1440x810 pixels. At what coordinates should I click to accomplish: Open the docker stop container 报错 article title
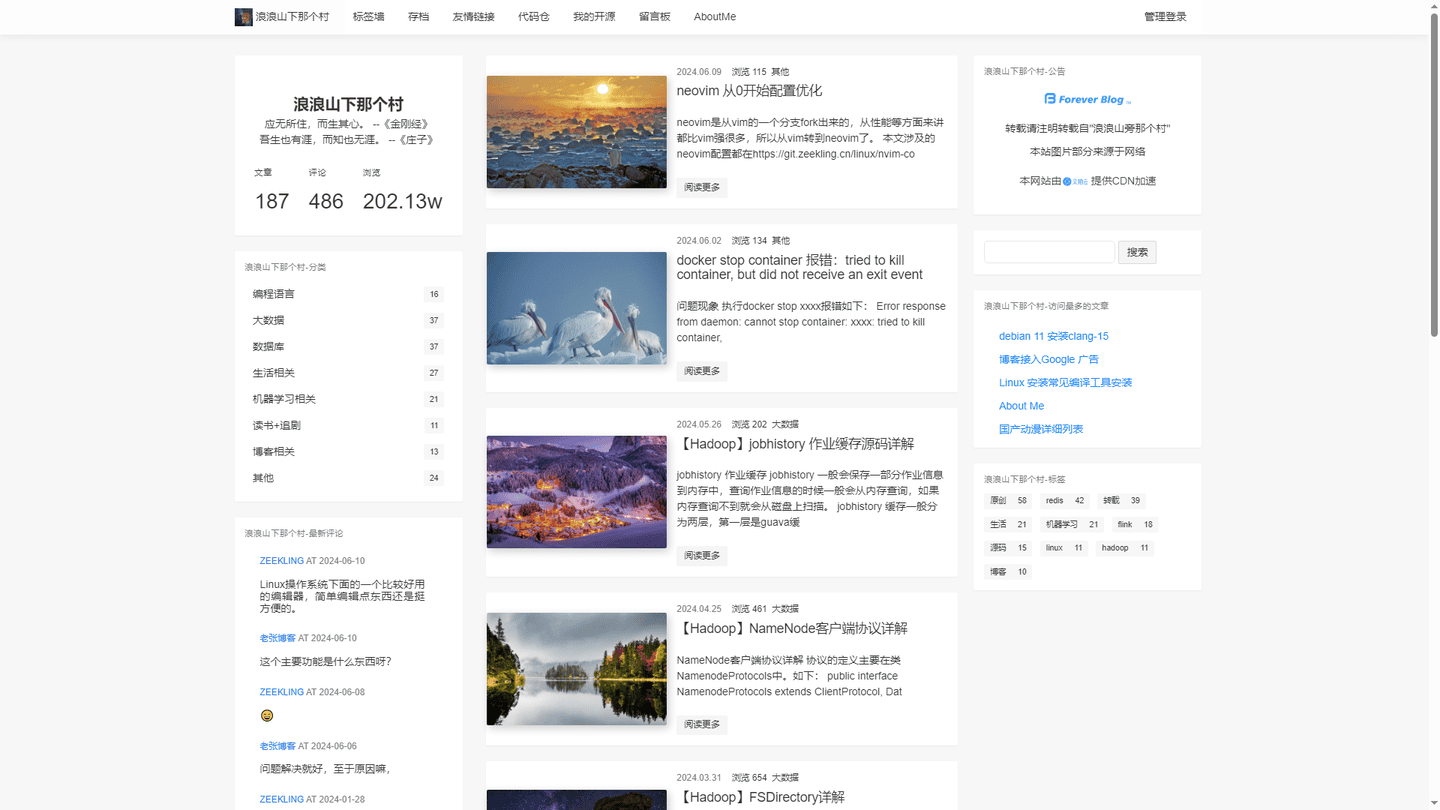(x=800, y=267)
